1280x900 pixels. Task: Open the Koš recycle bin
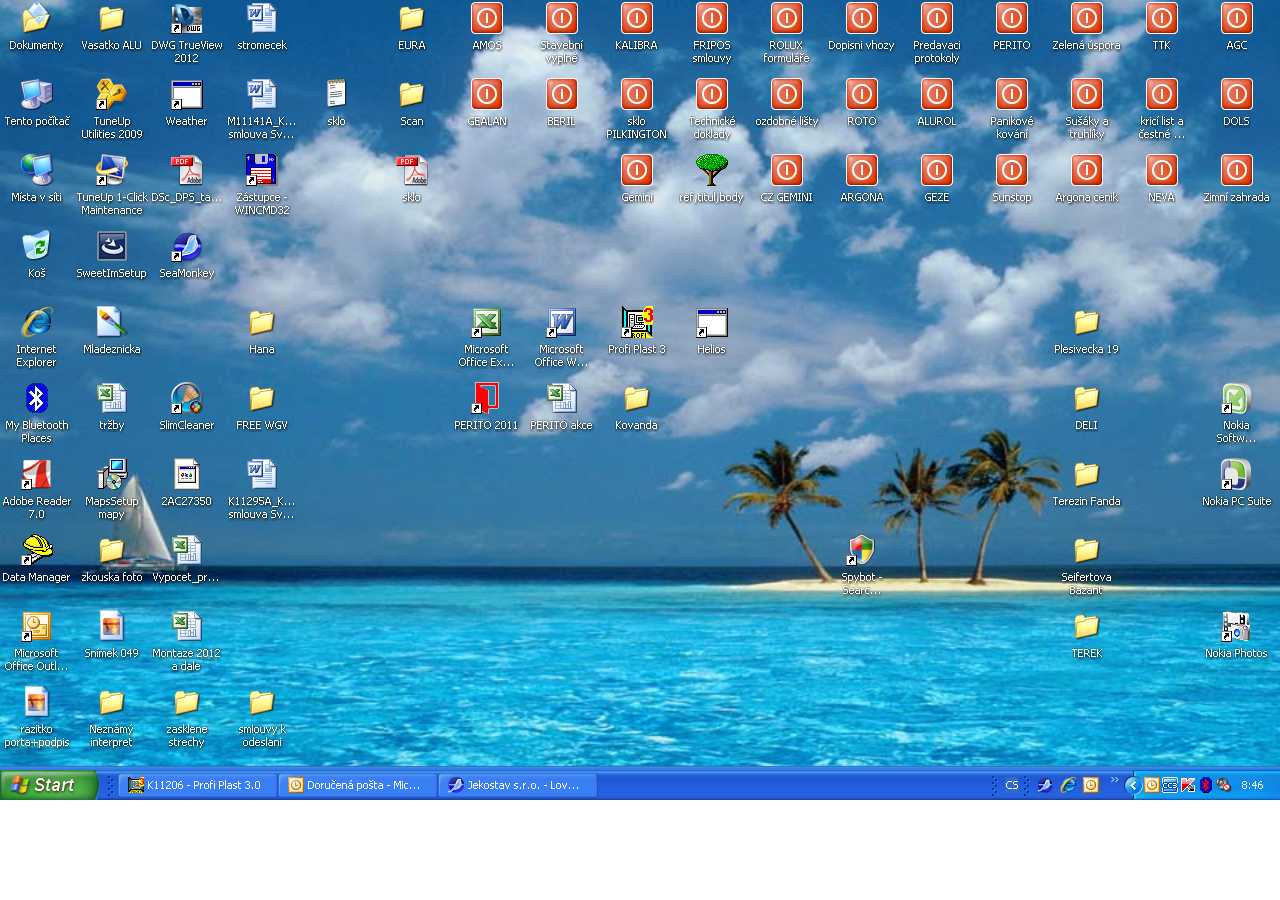[36, 247]
